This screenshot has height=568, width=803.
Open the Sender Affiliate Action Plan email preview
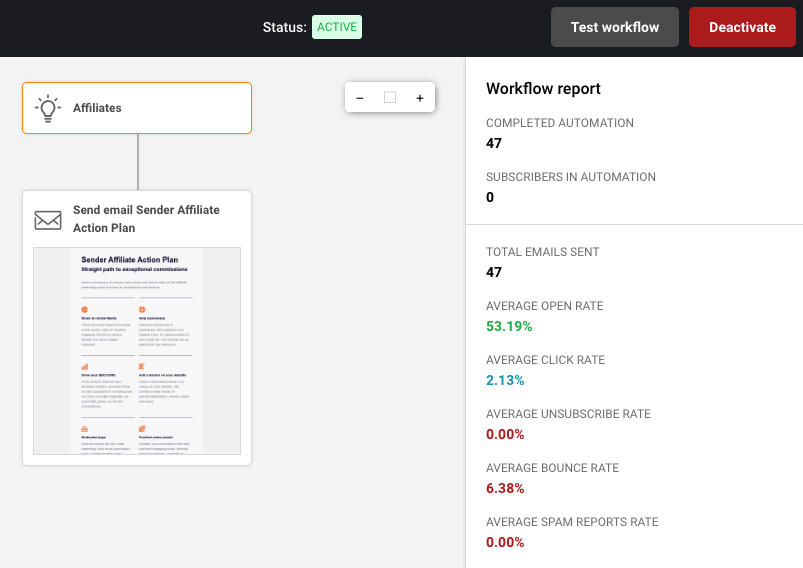click(x=137, y=350)
